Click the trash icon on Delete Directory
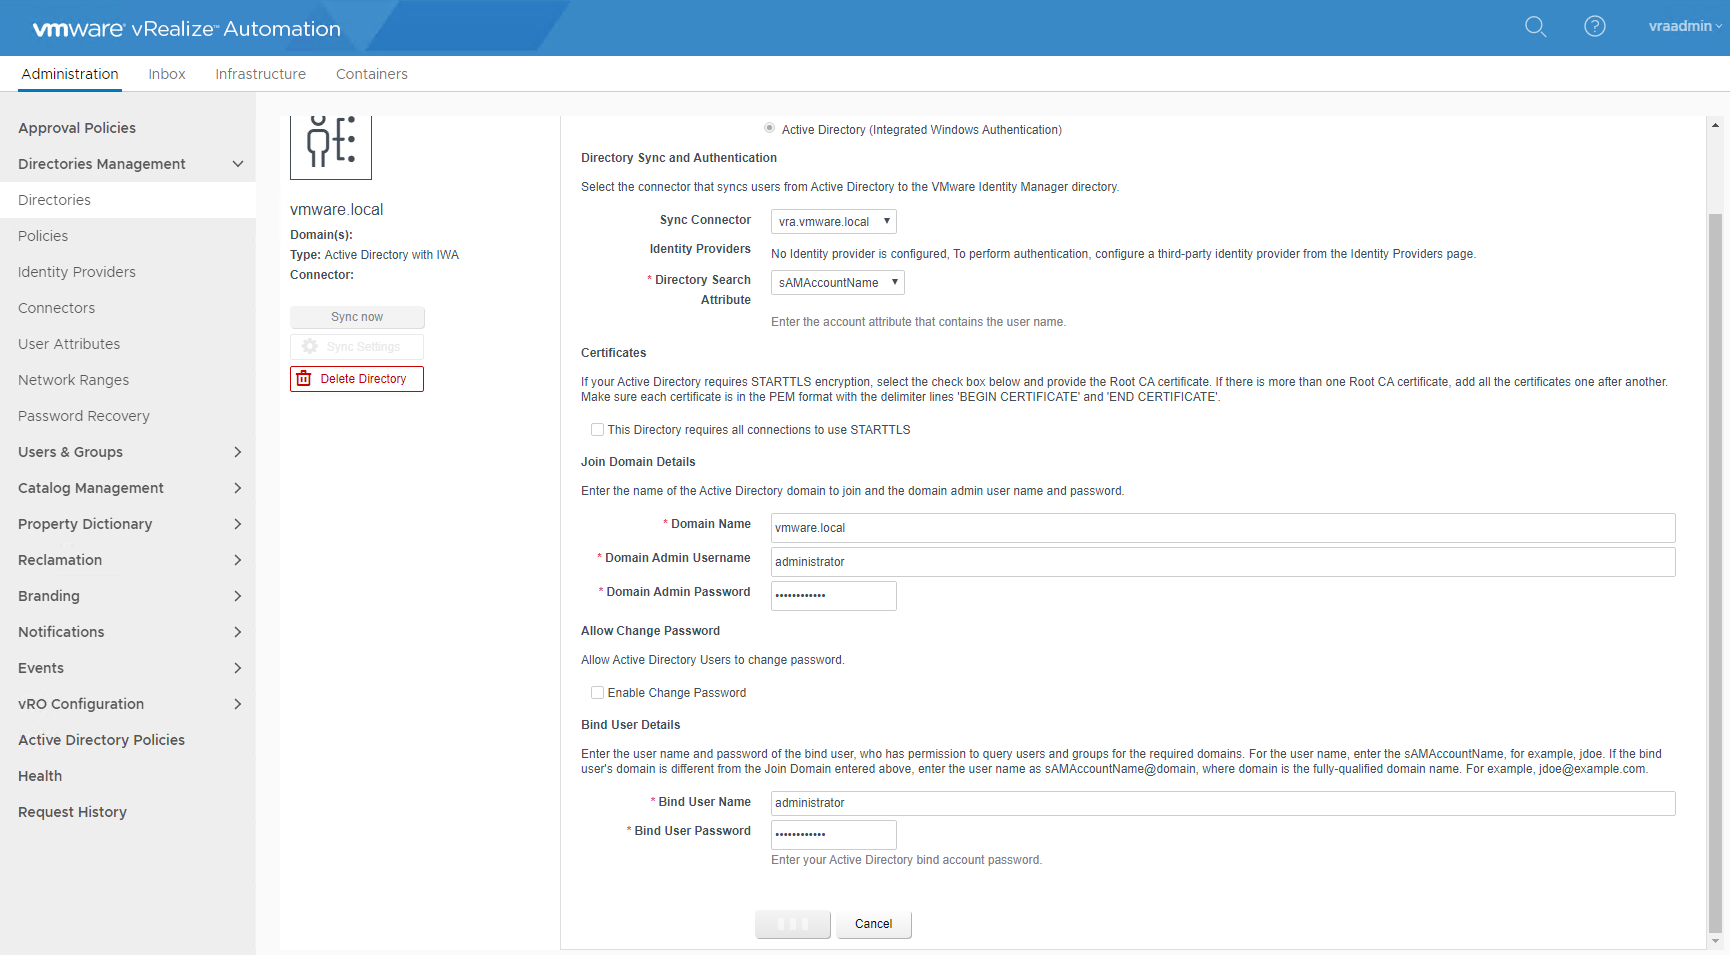This screenshot has height=955, width=1730. [304, 379]
